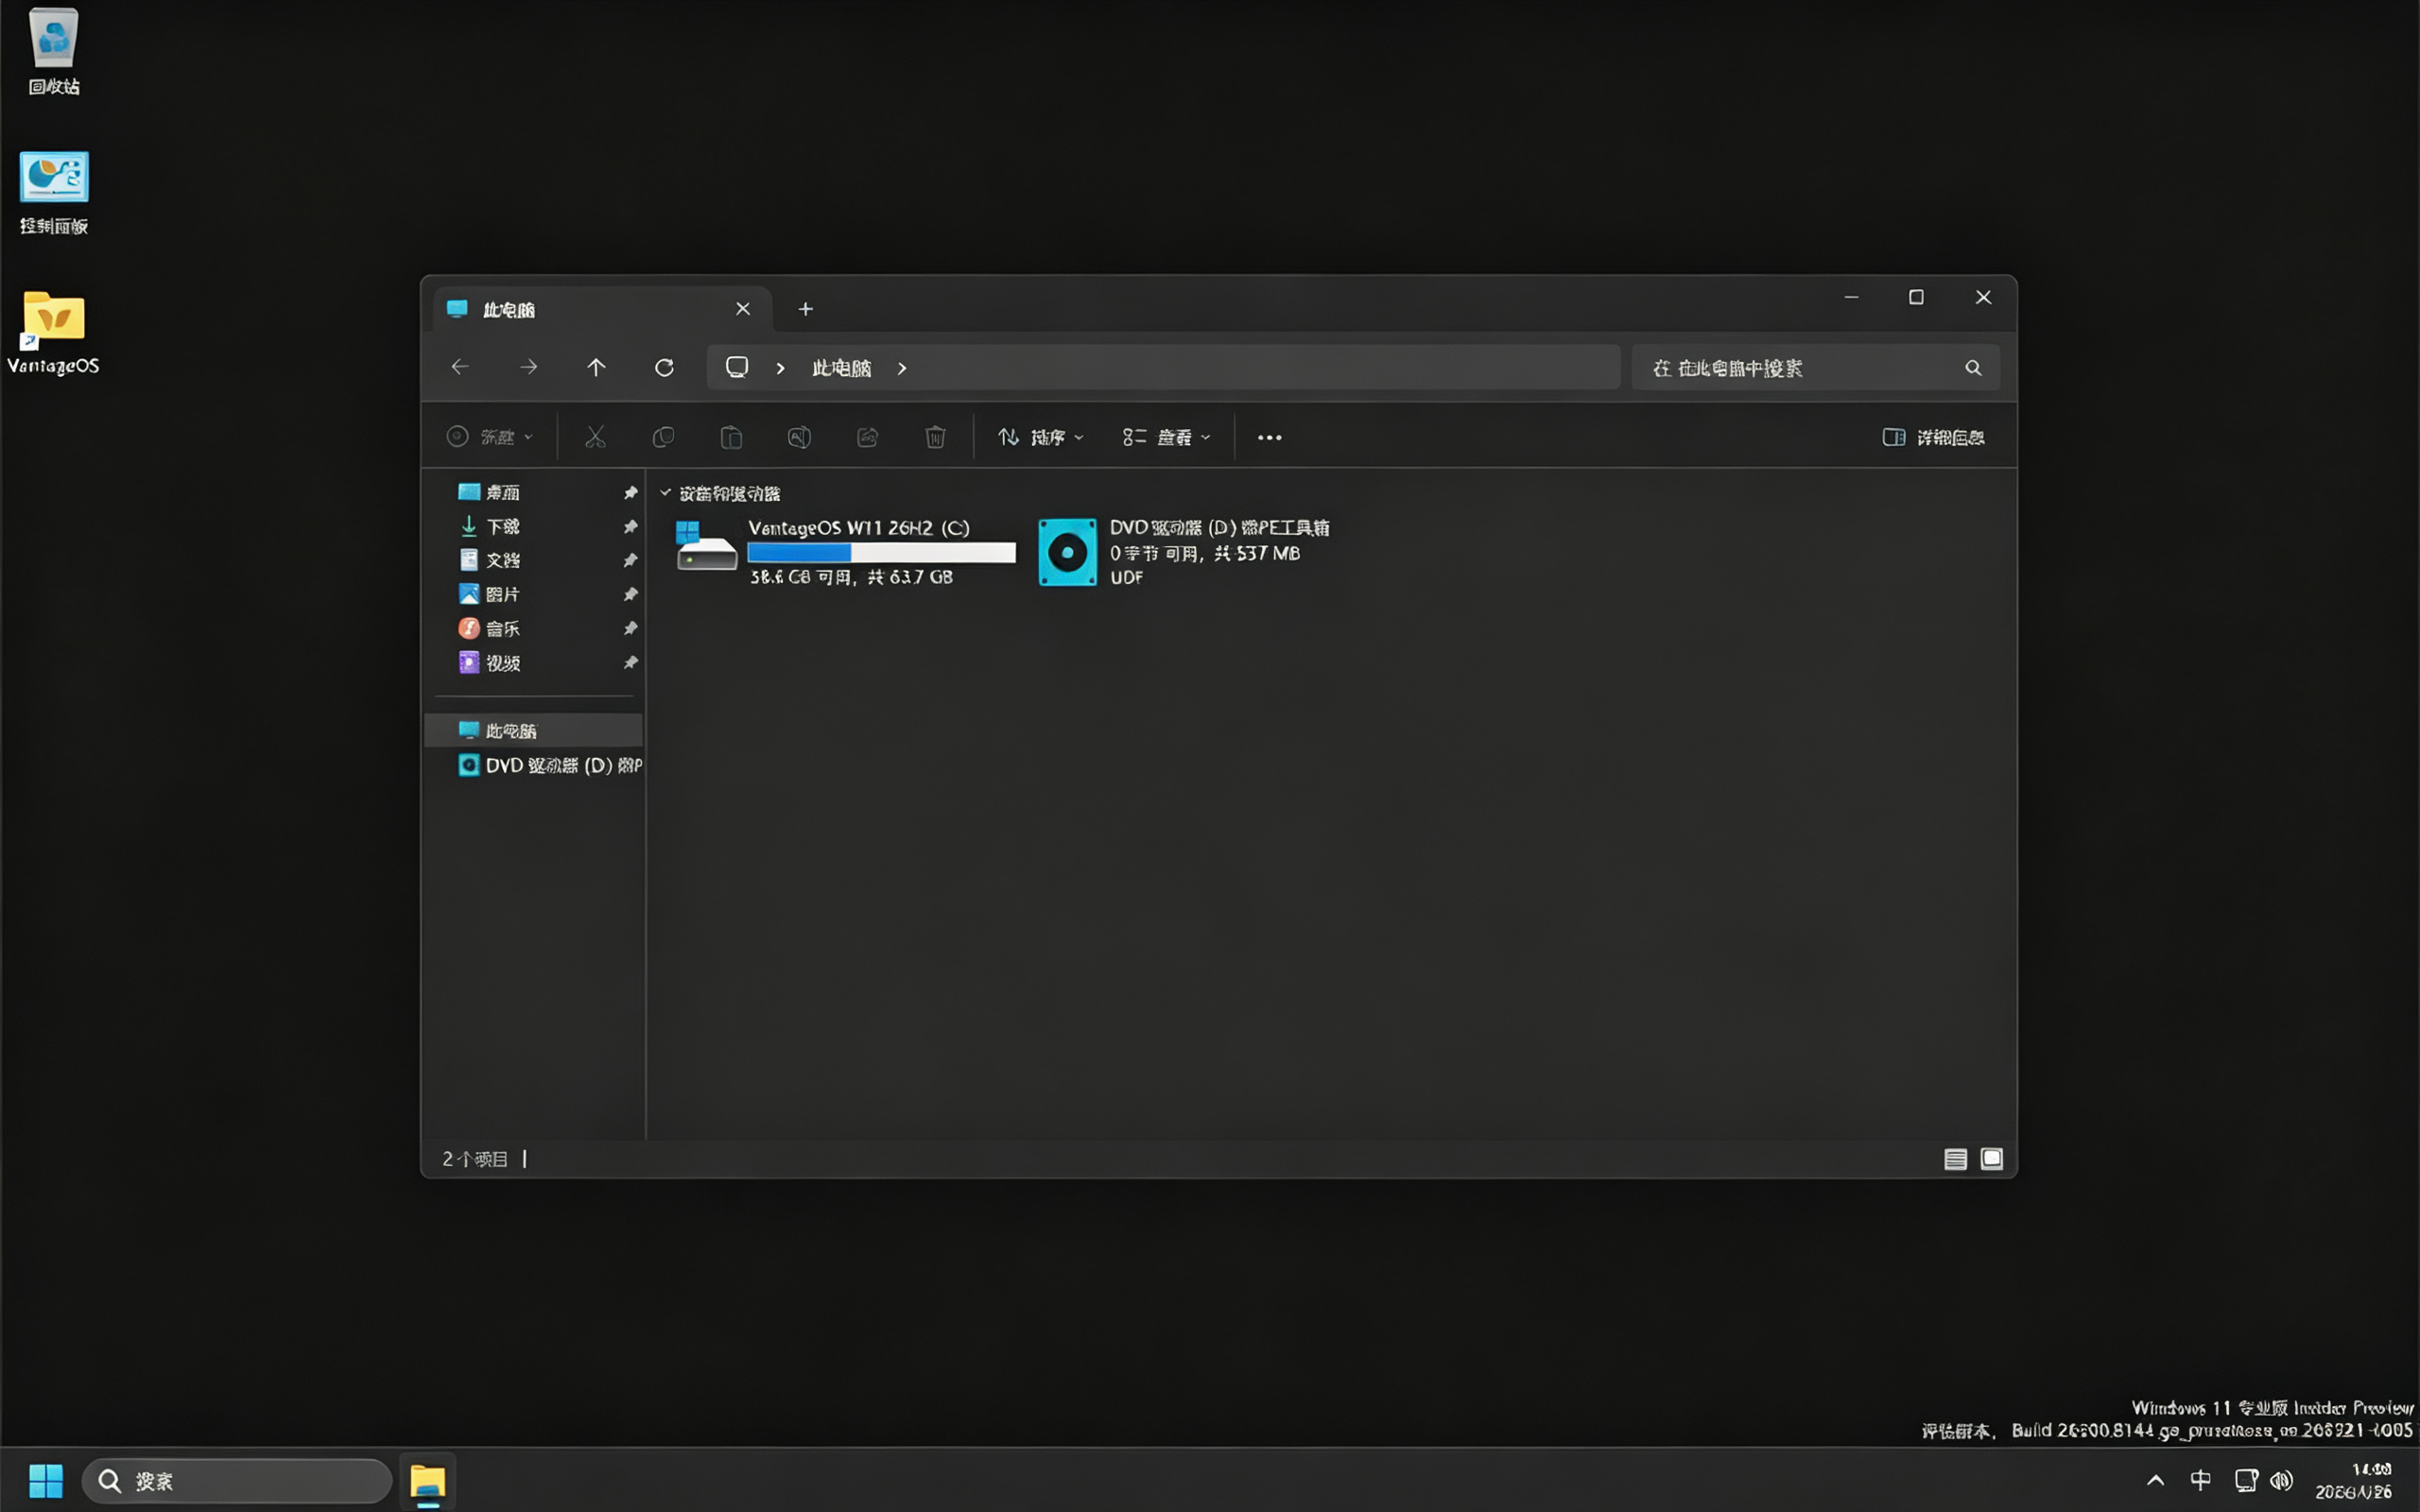Minimize the Explorer window
The image size is (2420, 1512).
tap(1851, 297)
